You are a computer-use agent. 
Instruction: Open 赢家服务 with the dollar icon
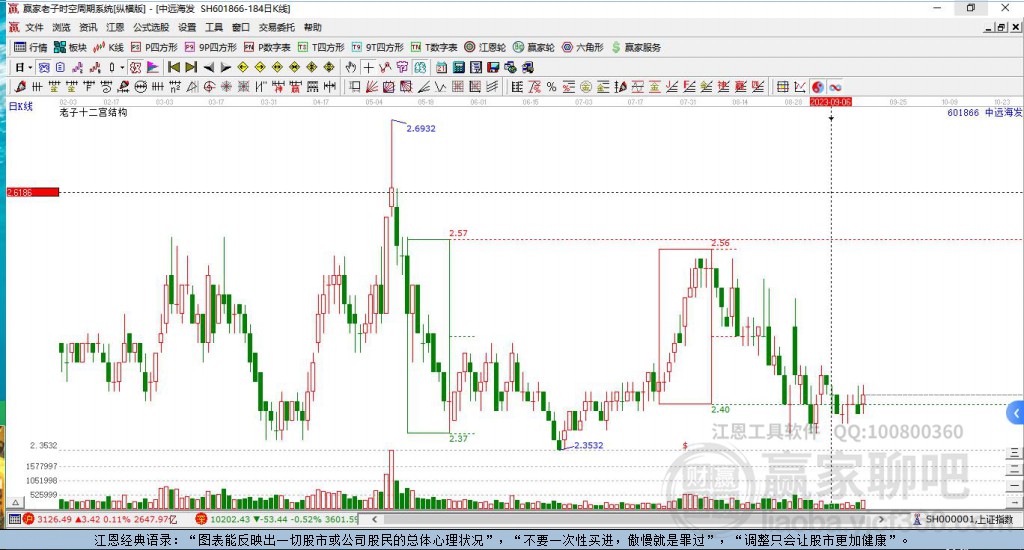[x=636, y=47]
